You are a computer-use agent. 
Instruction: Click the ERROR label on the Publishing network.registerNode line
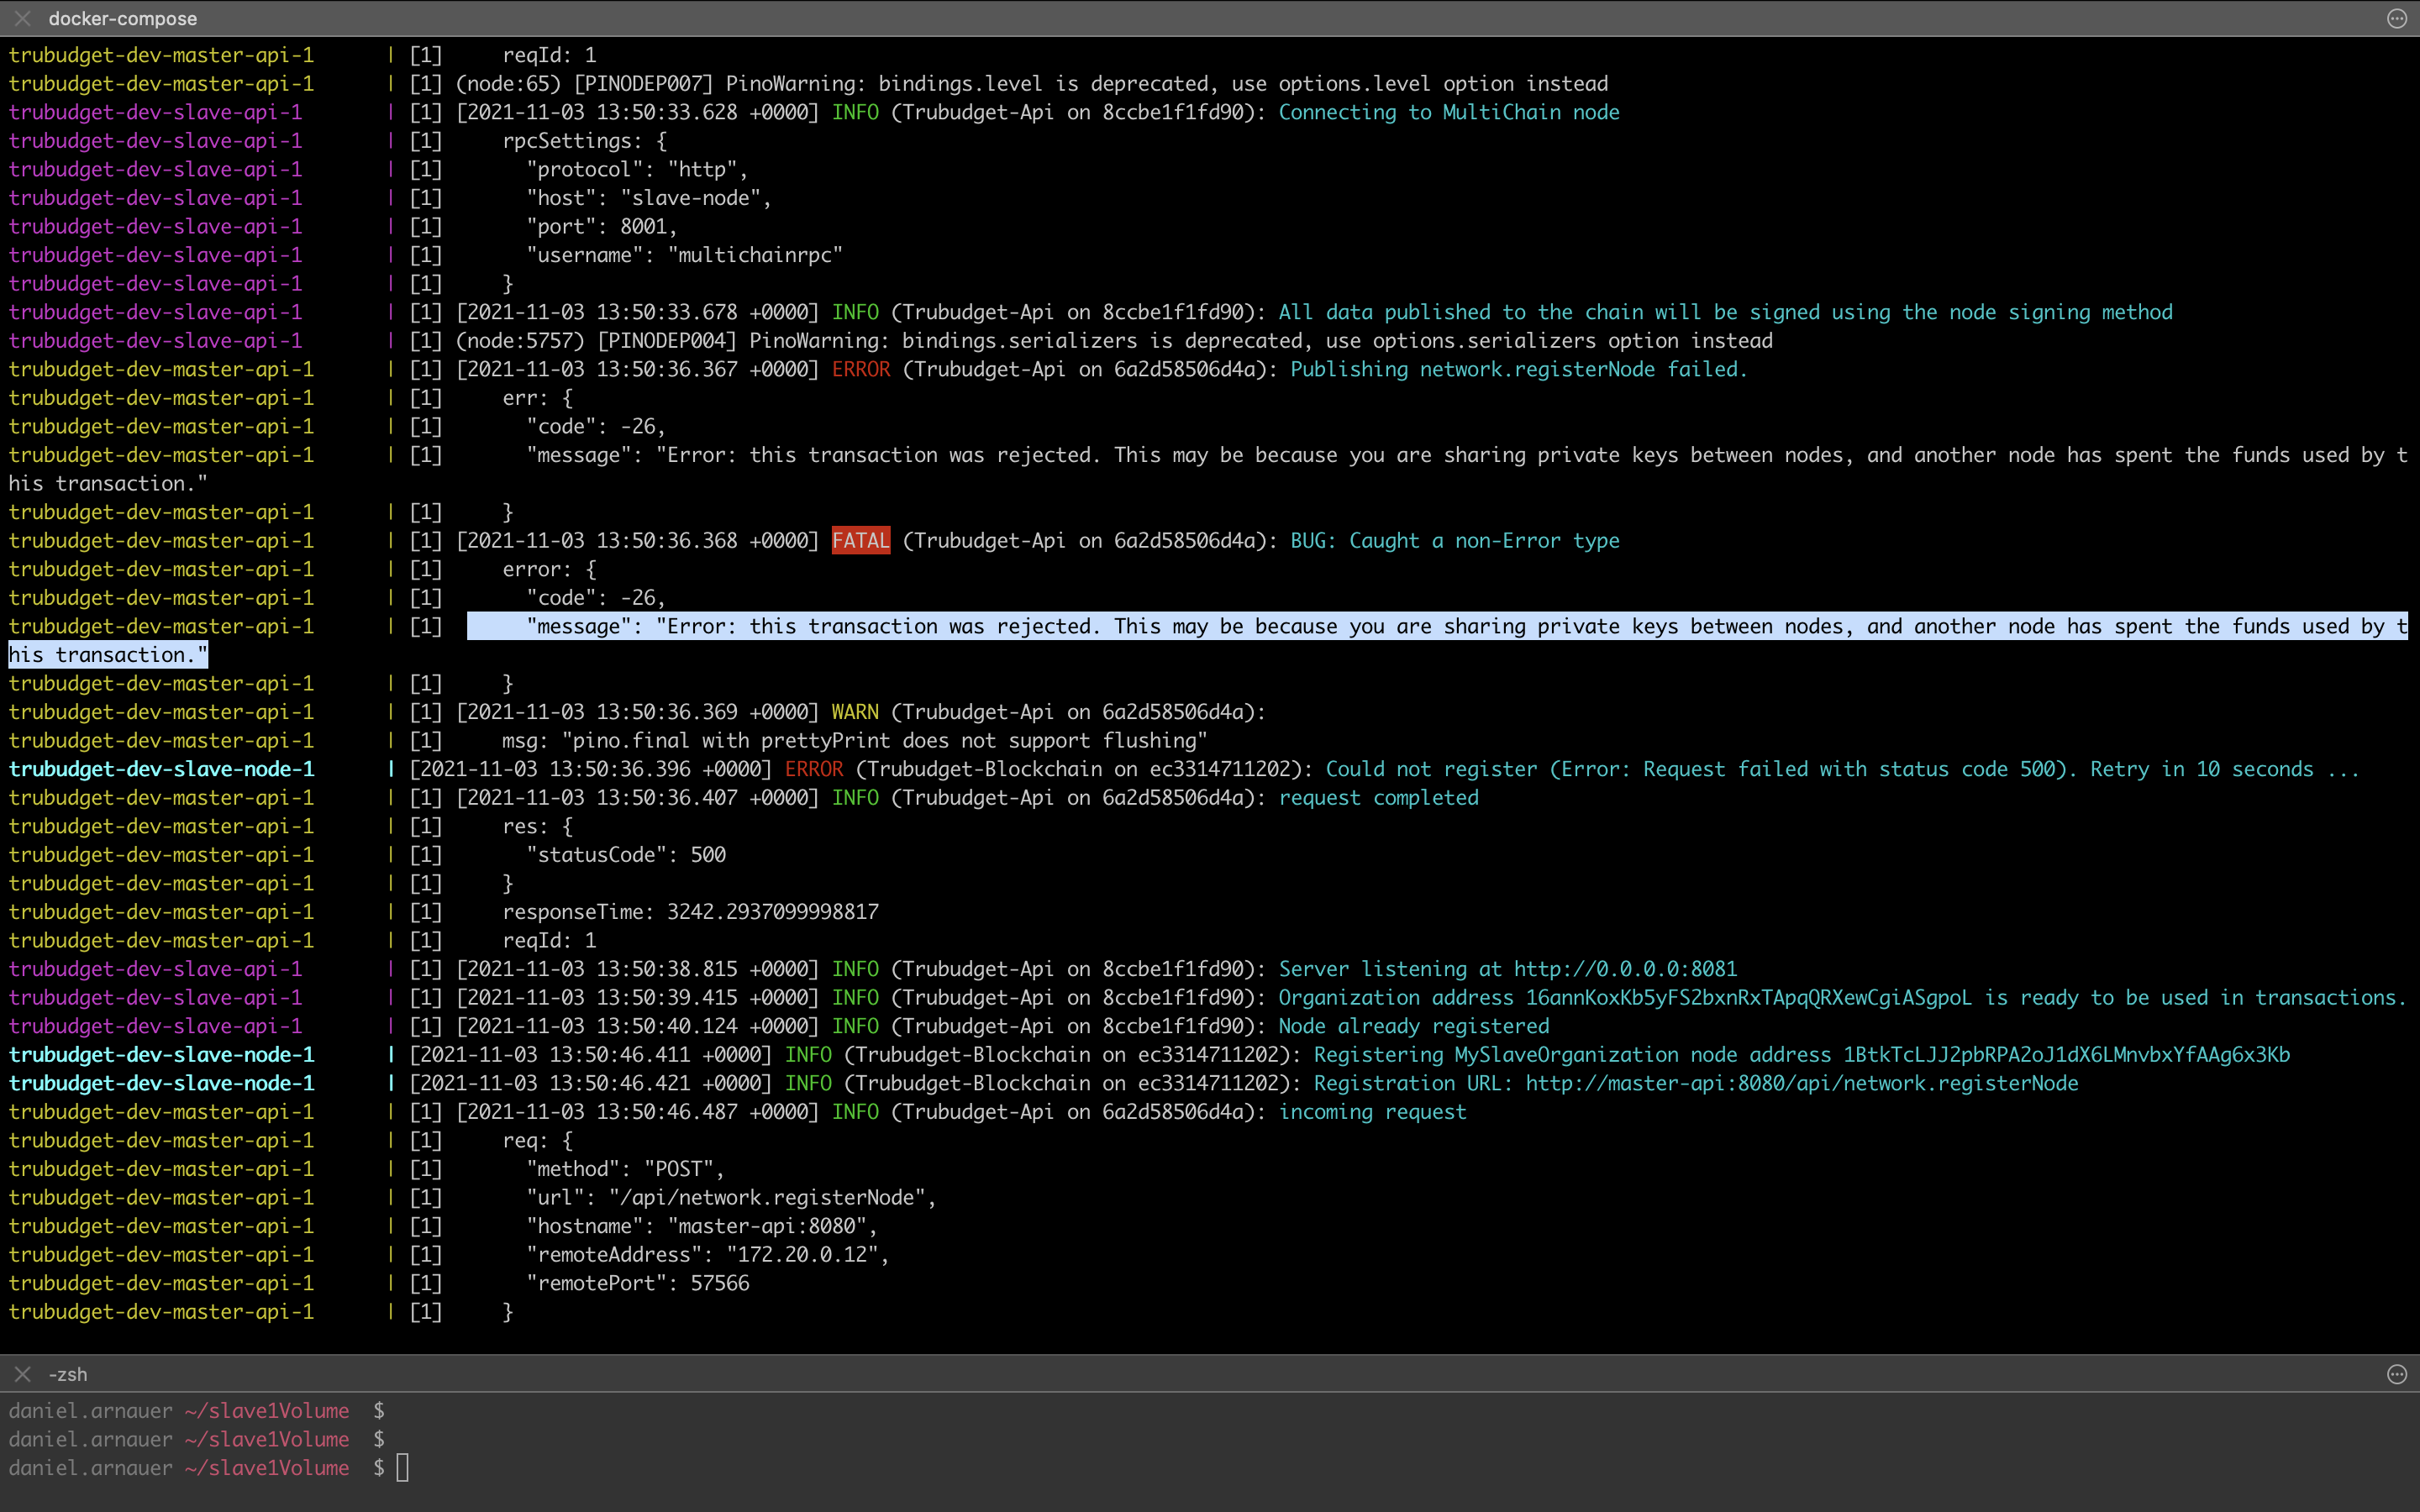[859, 369]
